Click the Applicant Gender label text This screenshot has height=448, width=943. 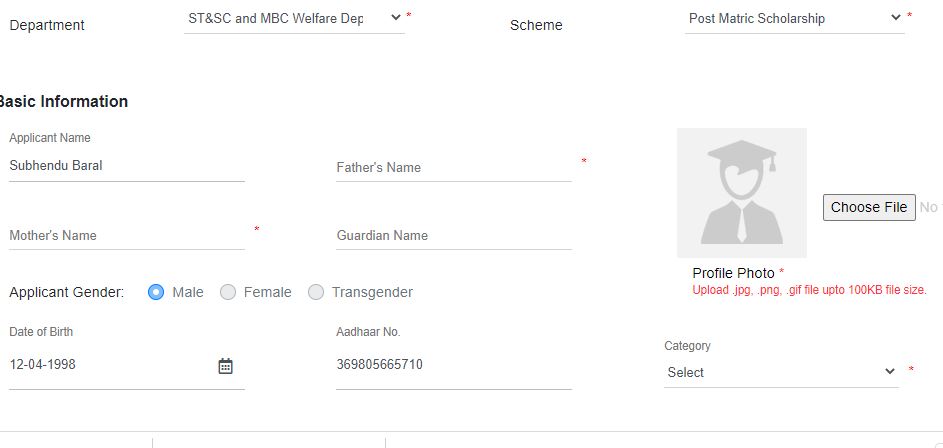point(67,292)
